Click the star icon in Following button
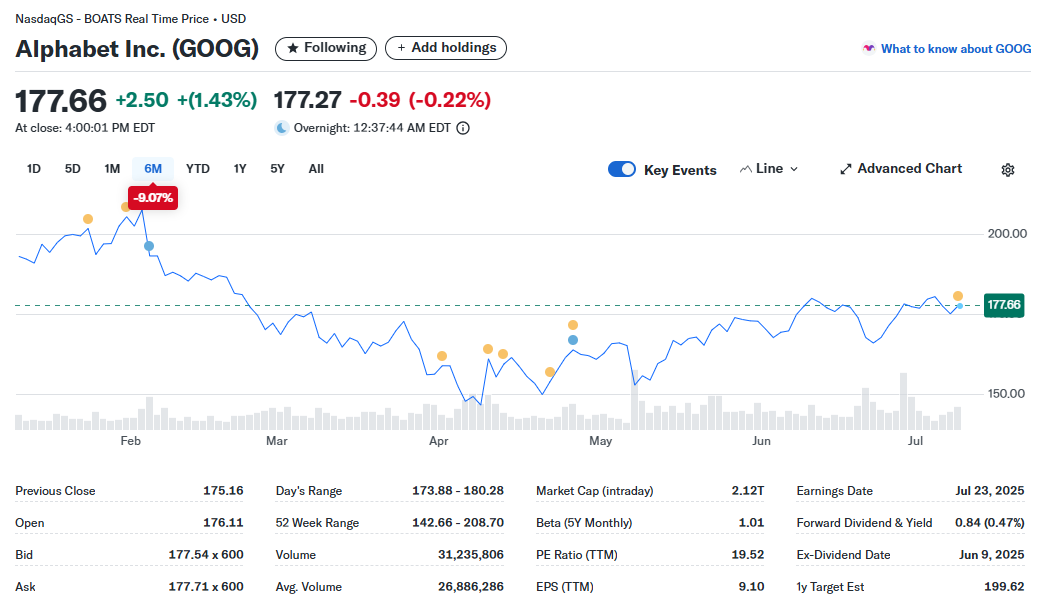Screen dimensions: 1042x606 tap(292, 49)
